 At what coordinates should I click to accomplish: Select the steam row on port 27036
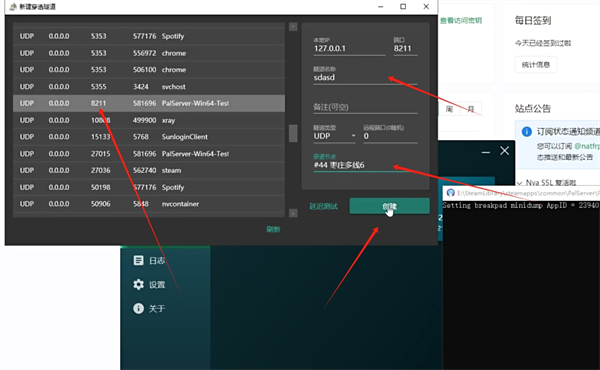pos(149,170)
